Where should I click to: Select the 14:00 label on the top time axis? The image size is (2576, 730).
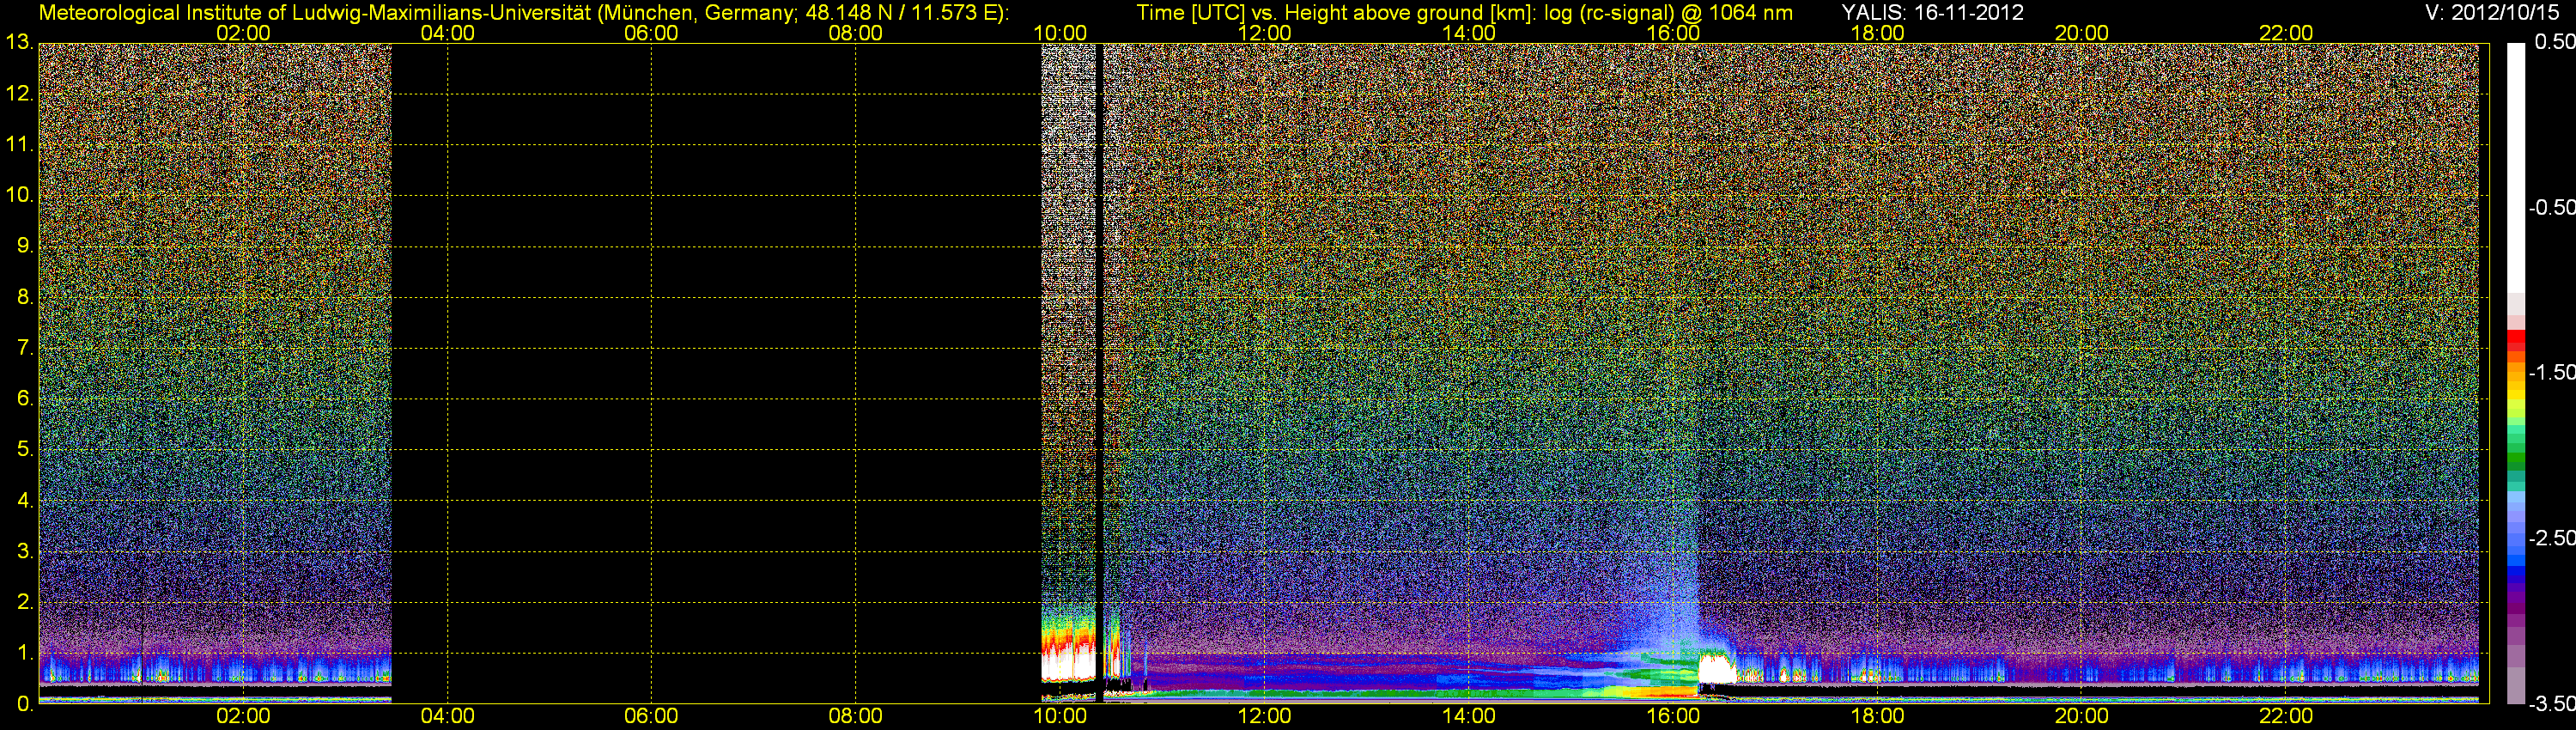click(x=1469, y=33)
